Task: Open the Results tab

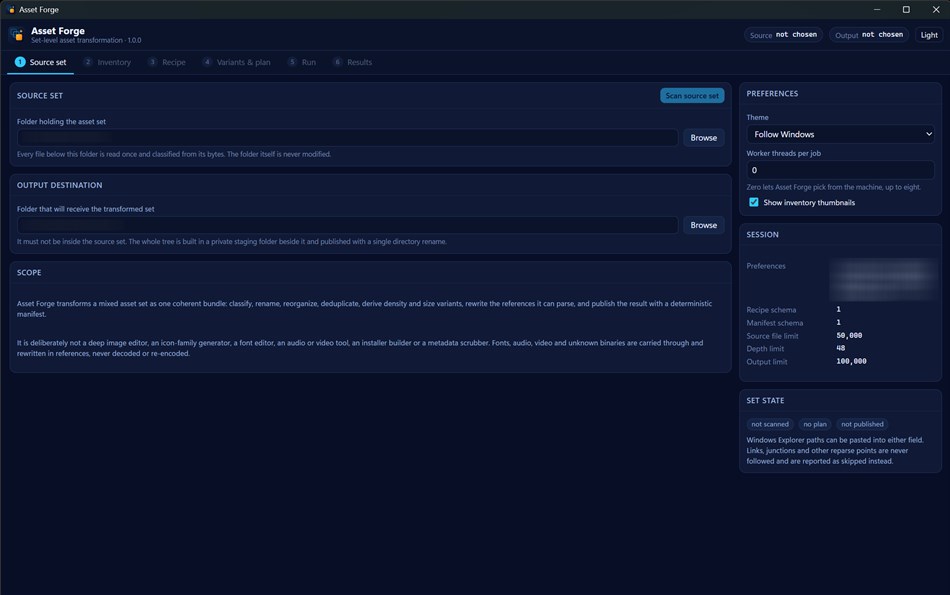Action: tap(353, 62)
